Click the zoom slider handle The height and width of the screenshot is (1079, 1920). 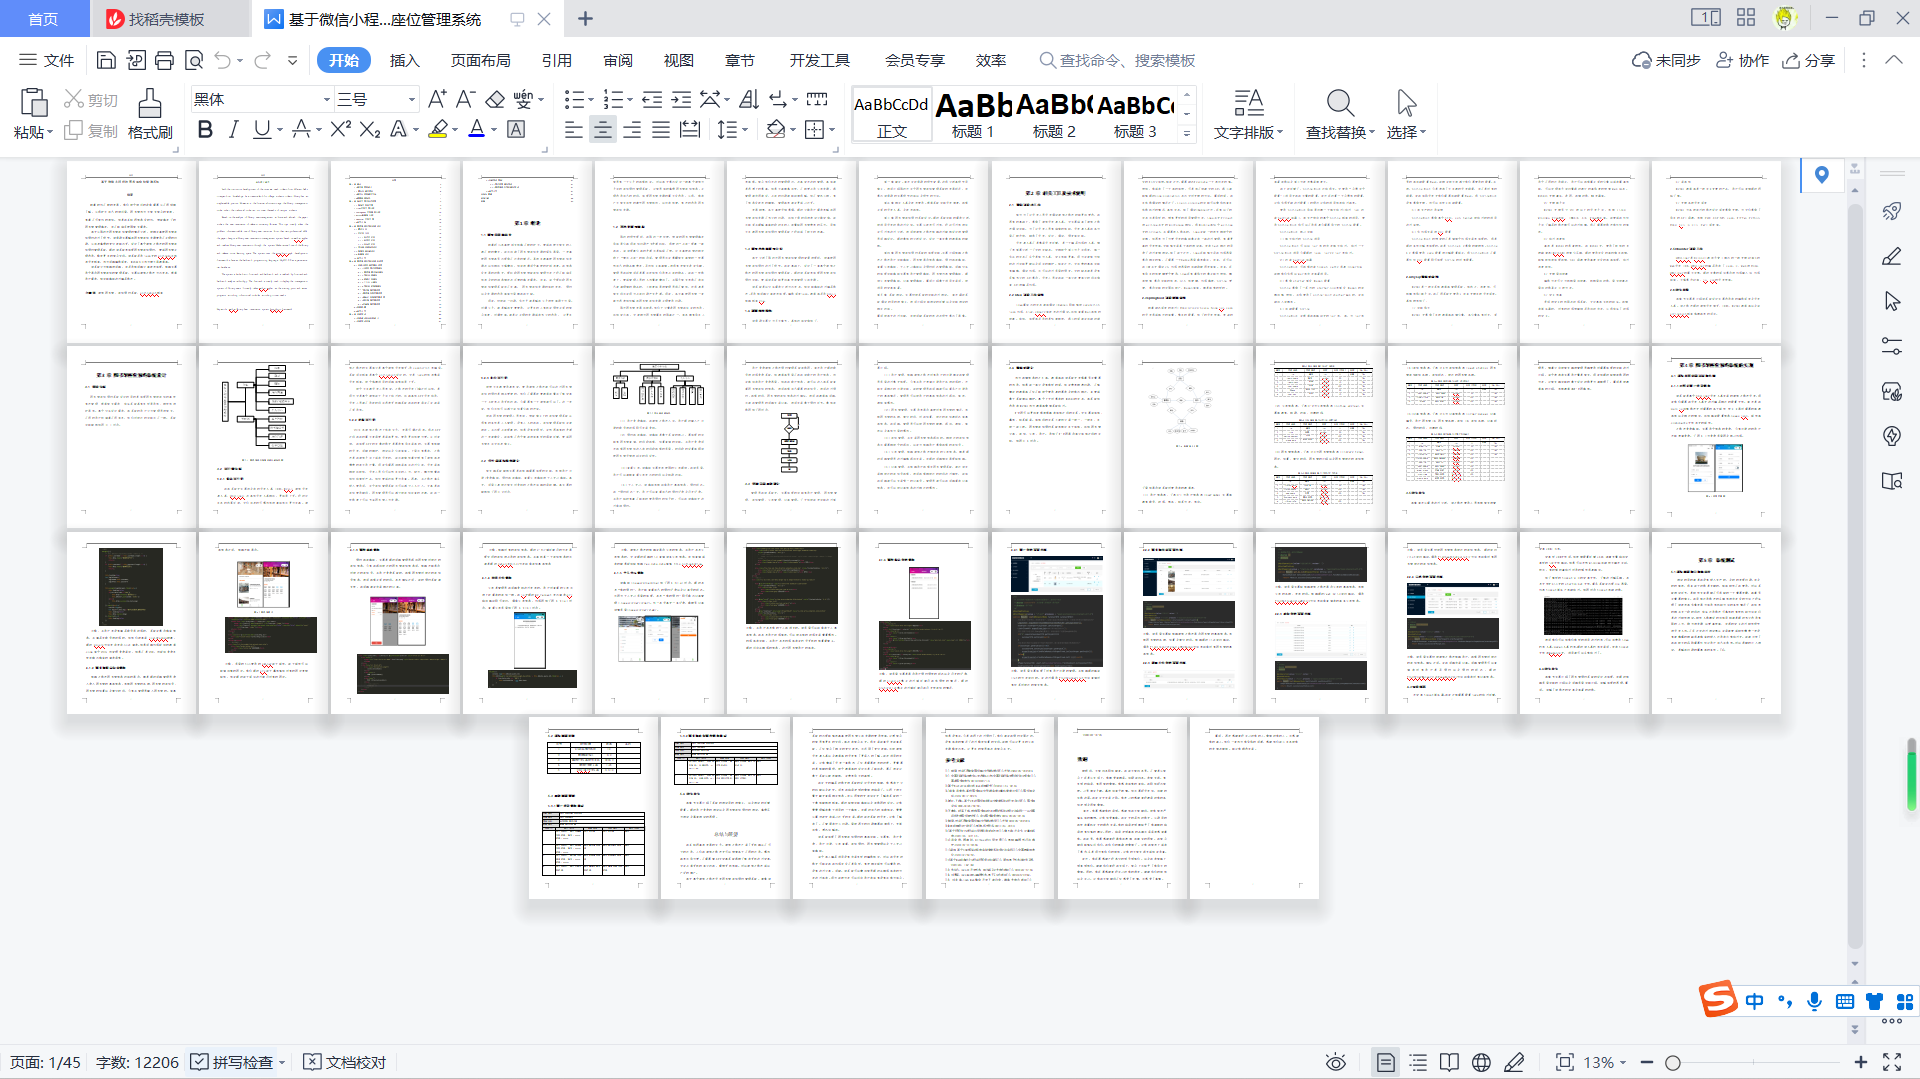(x=1673, y=1062)
